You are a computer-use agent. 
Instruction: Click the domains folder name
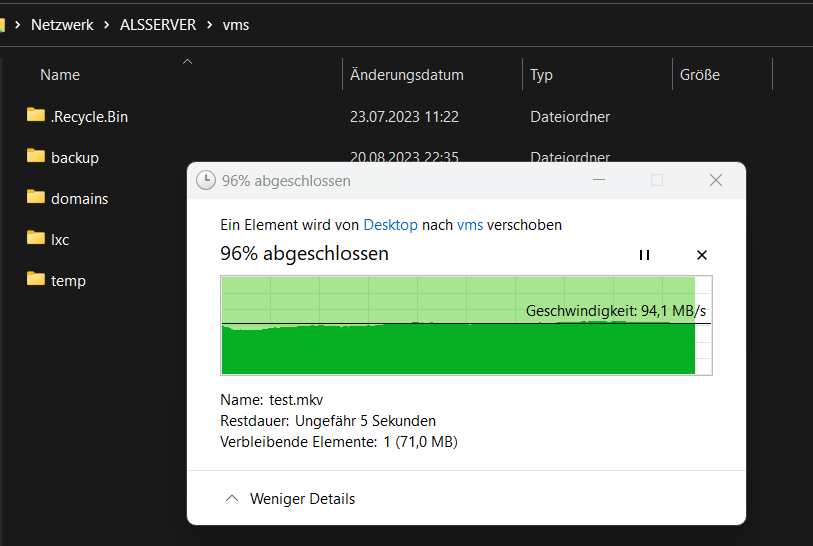point(79,199)
